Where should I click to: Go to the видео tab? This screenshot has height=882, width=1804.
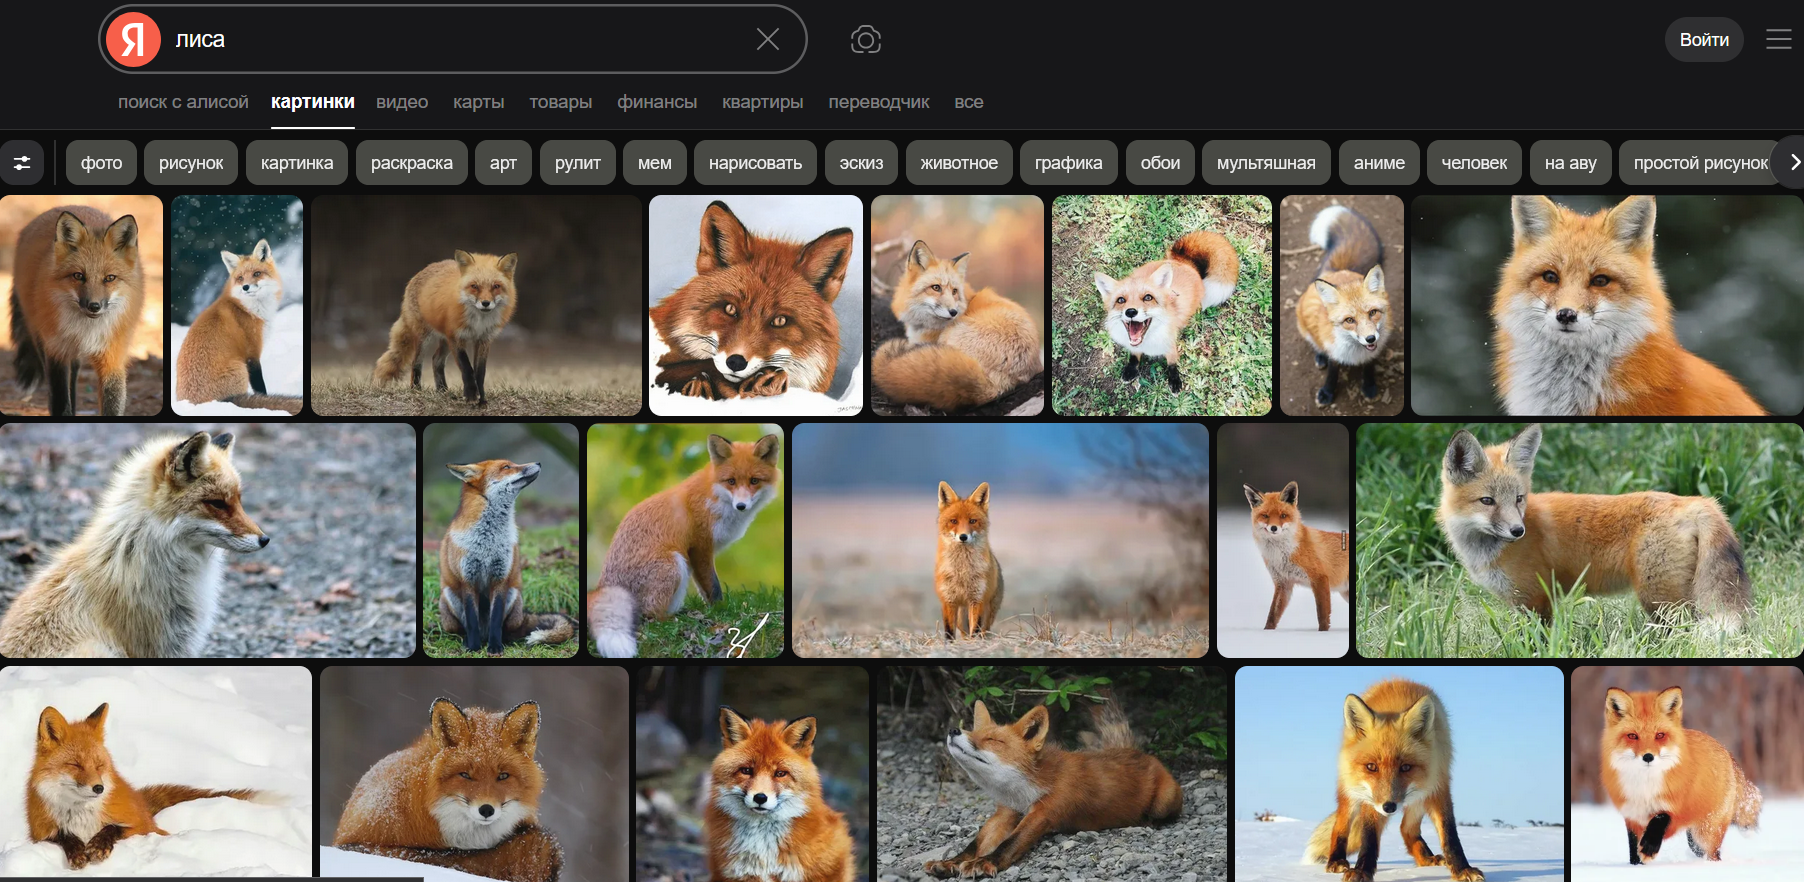[402, 102]
